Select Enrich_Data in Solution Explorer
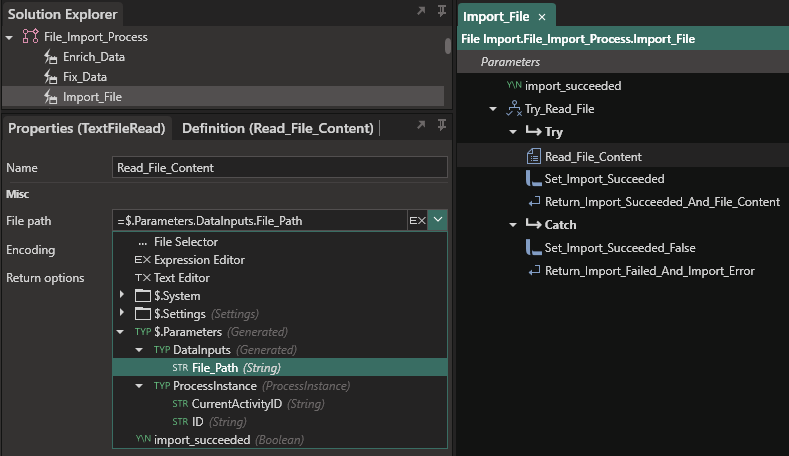Screen dimensions: 789x456 pos(94,57)
